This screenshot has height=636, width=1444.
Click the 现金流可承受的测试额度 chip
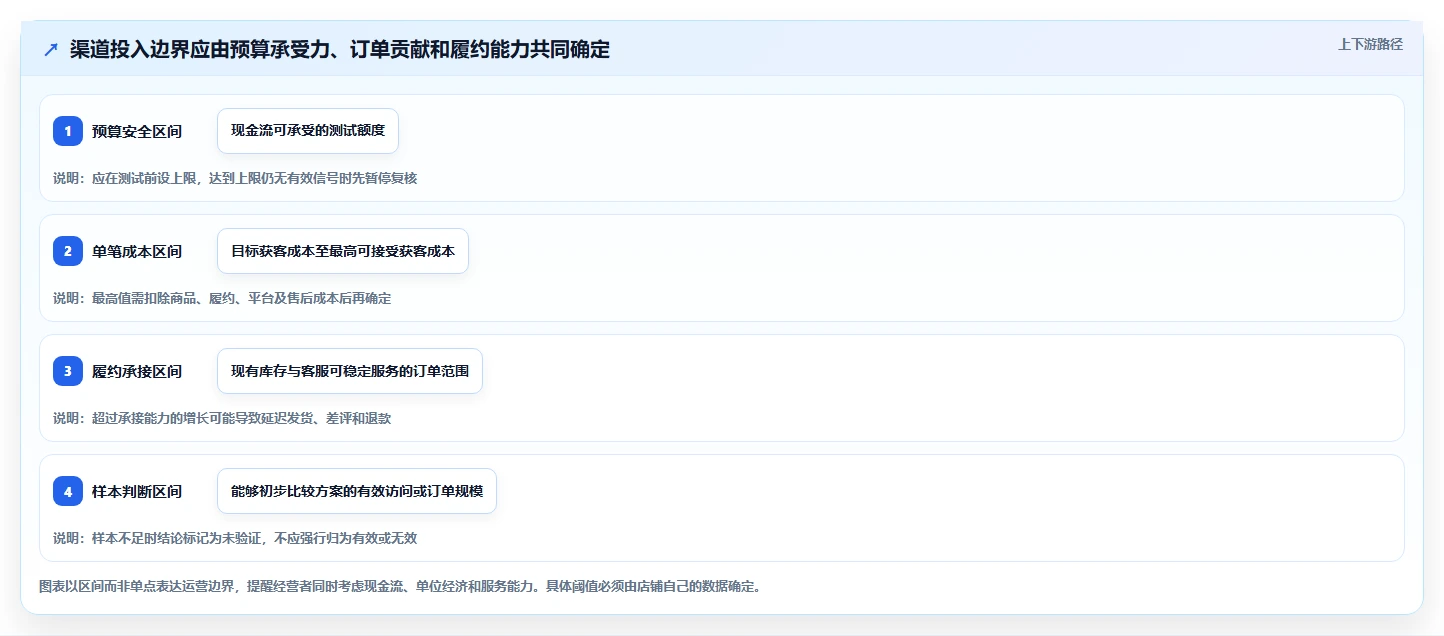click(x=308, y=131)
